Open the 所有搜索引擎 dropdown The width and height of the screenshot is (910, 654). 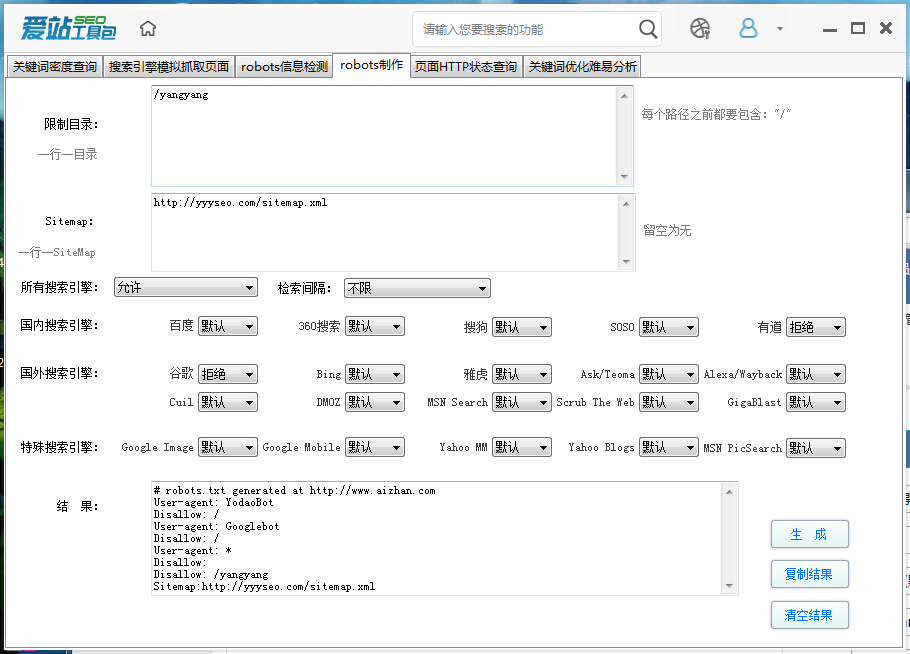coord(186,288)
